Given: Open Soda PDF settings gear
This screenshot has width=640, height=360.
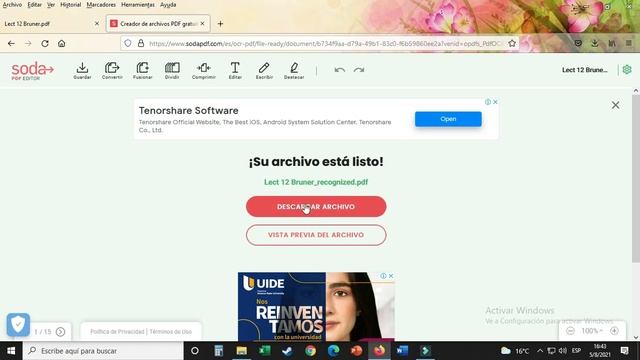Looking at the screenshot, I should [x=627, y=70].
